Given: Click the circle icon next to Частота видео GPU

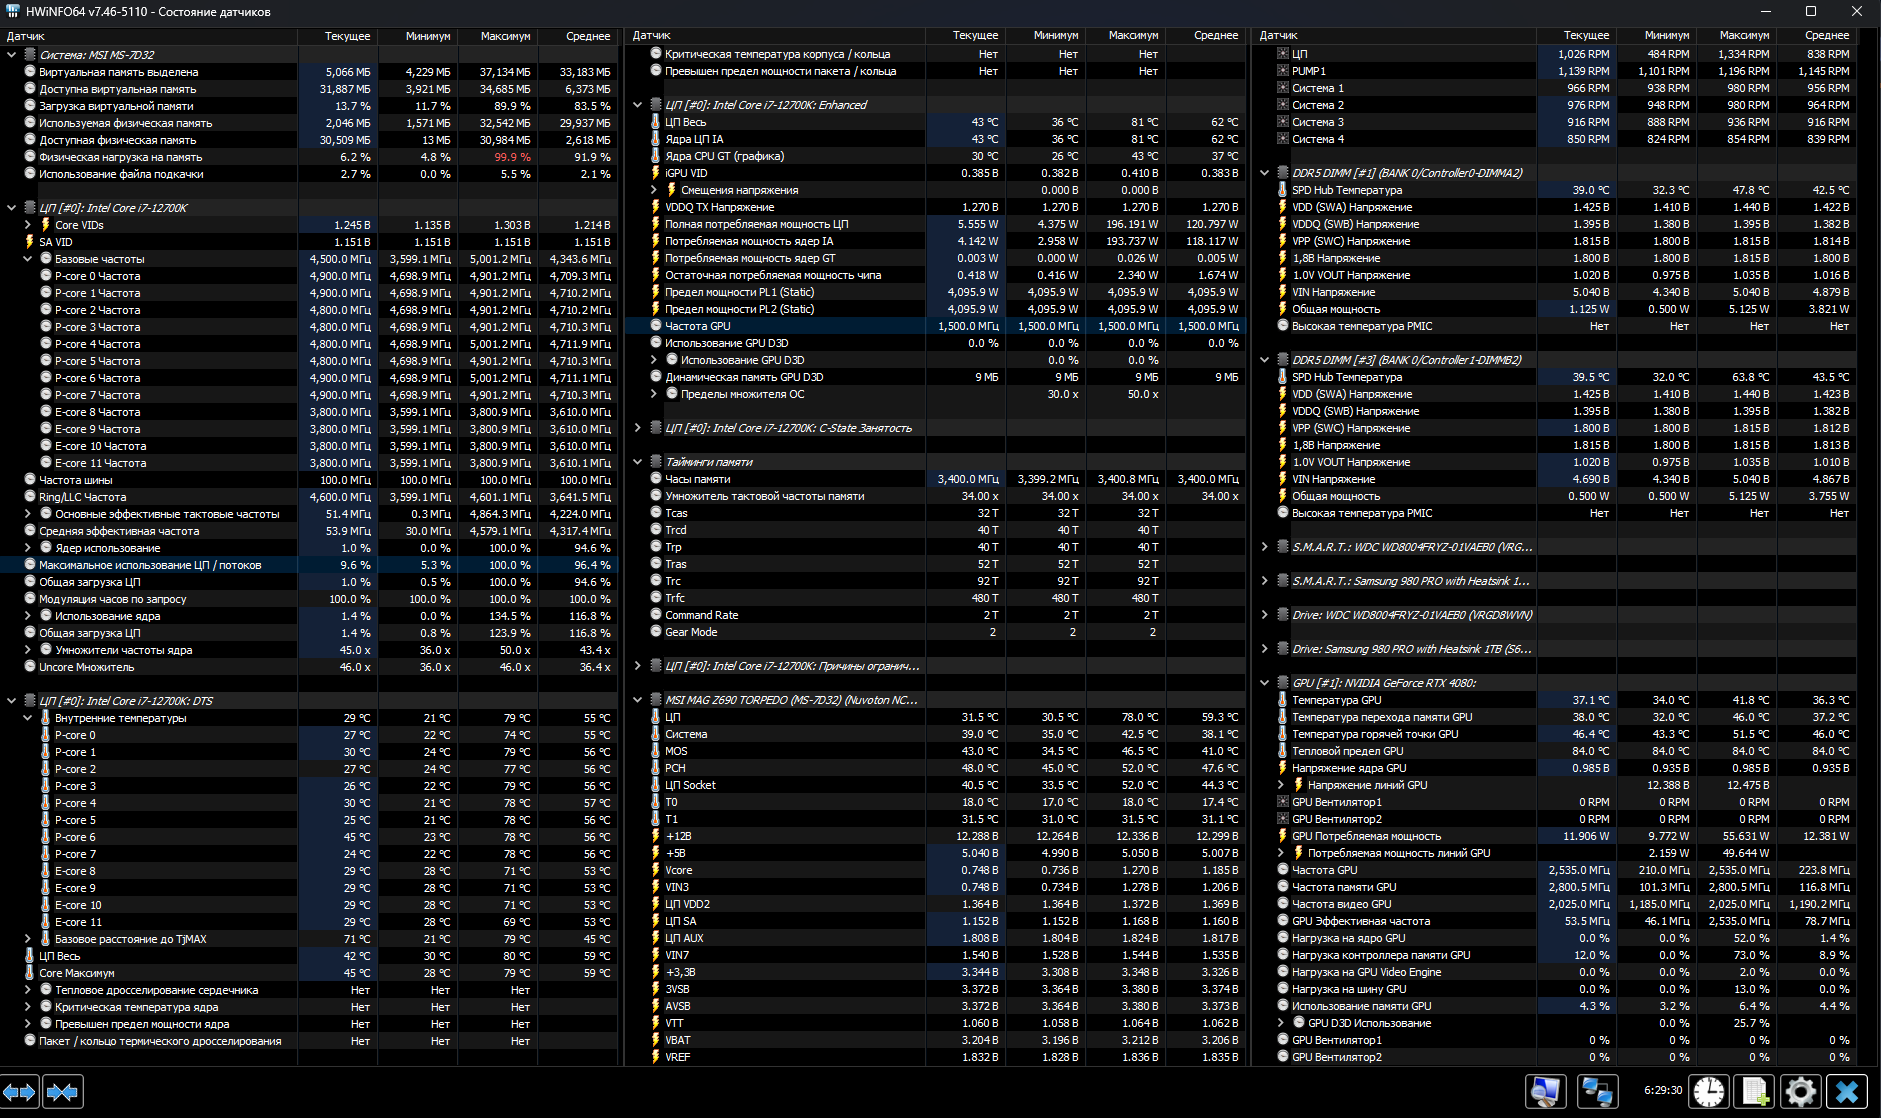Looking at the screenshot, I should coord(1283,904).
